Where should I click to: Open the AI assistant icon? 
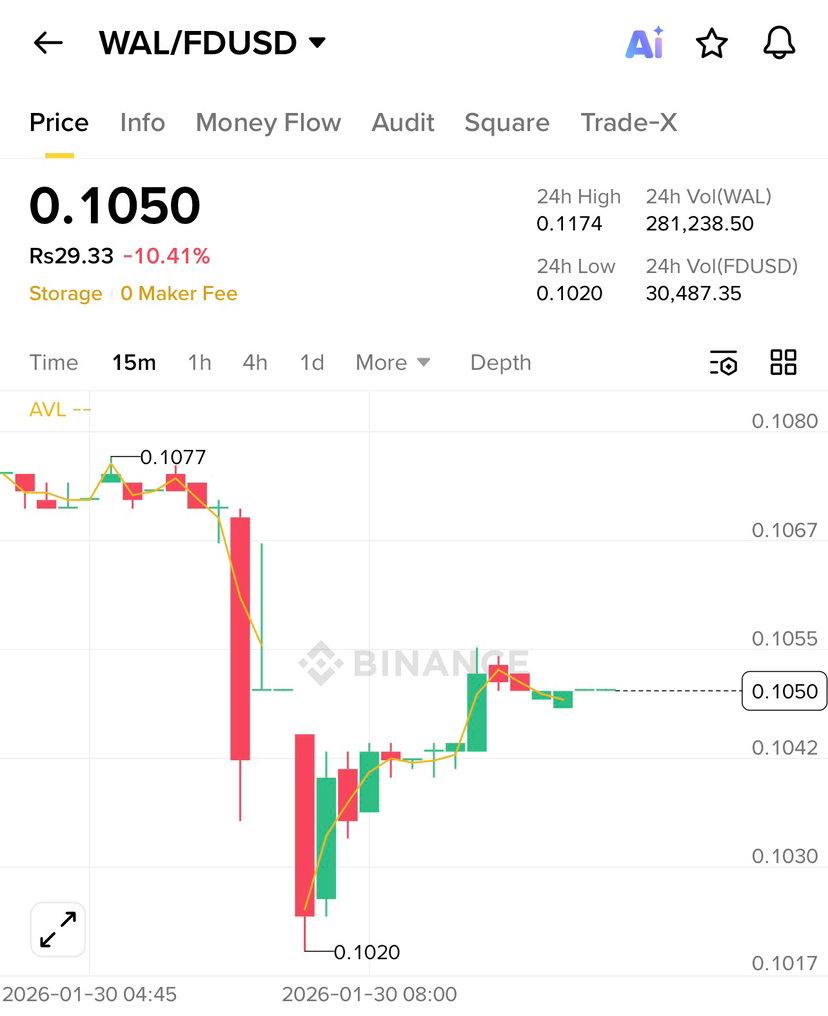click(x=645, y=43)
